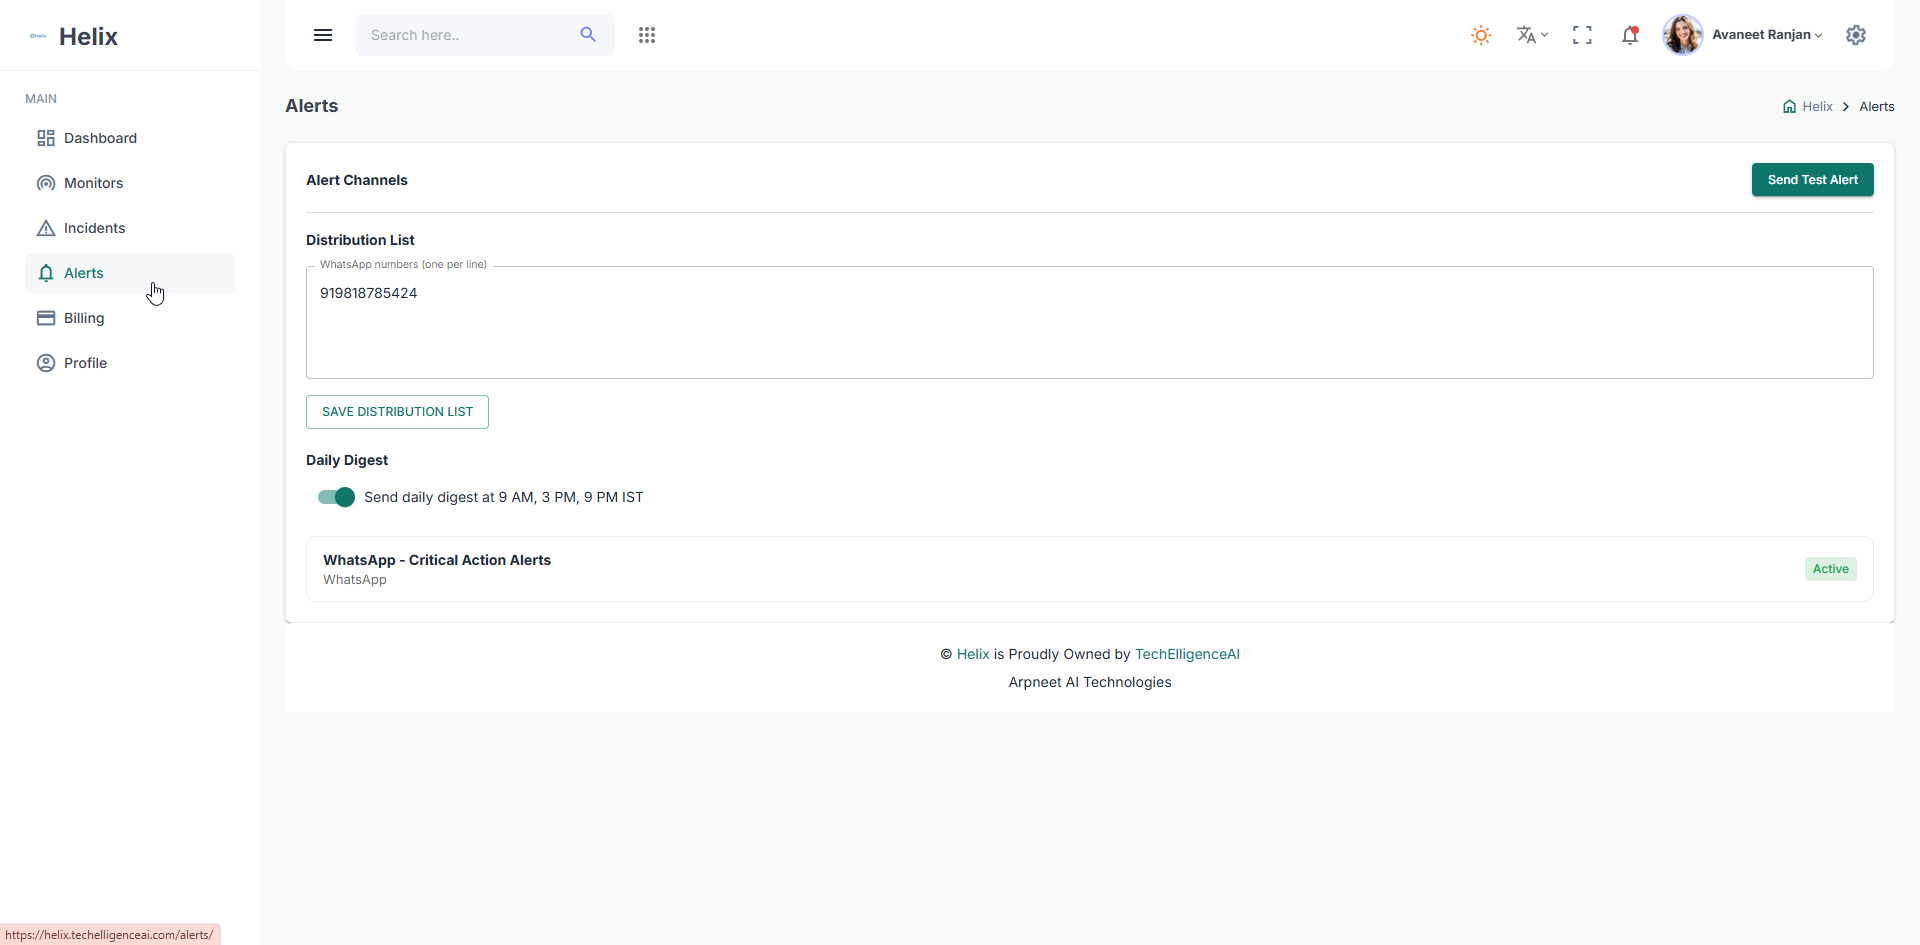Enter fullscreen using the expand icon
Screen dimensions: 1920x945
pyautogui.click(x=1581, y=35)
